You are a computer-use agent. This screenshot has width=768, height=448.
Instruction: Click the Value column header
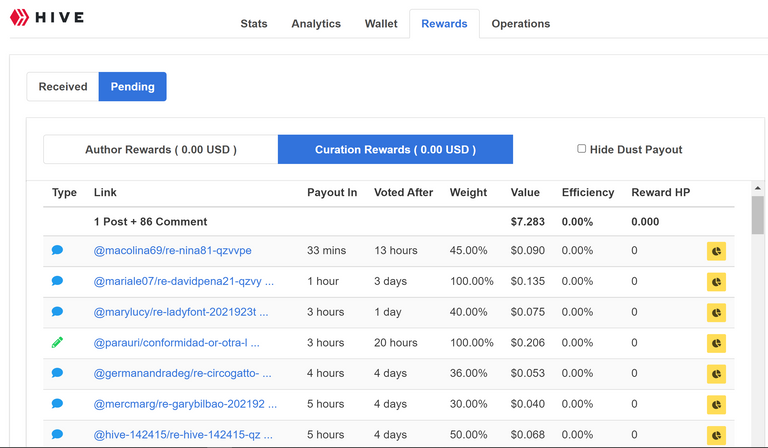[x=525, y=192]
